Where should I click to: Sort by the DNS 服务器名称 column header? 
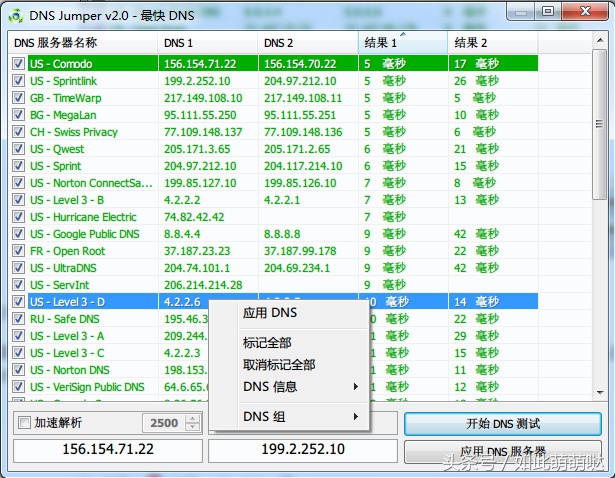tap(83, 42)
